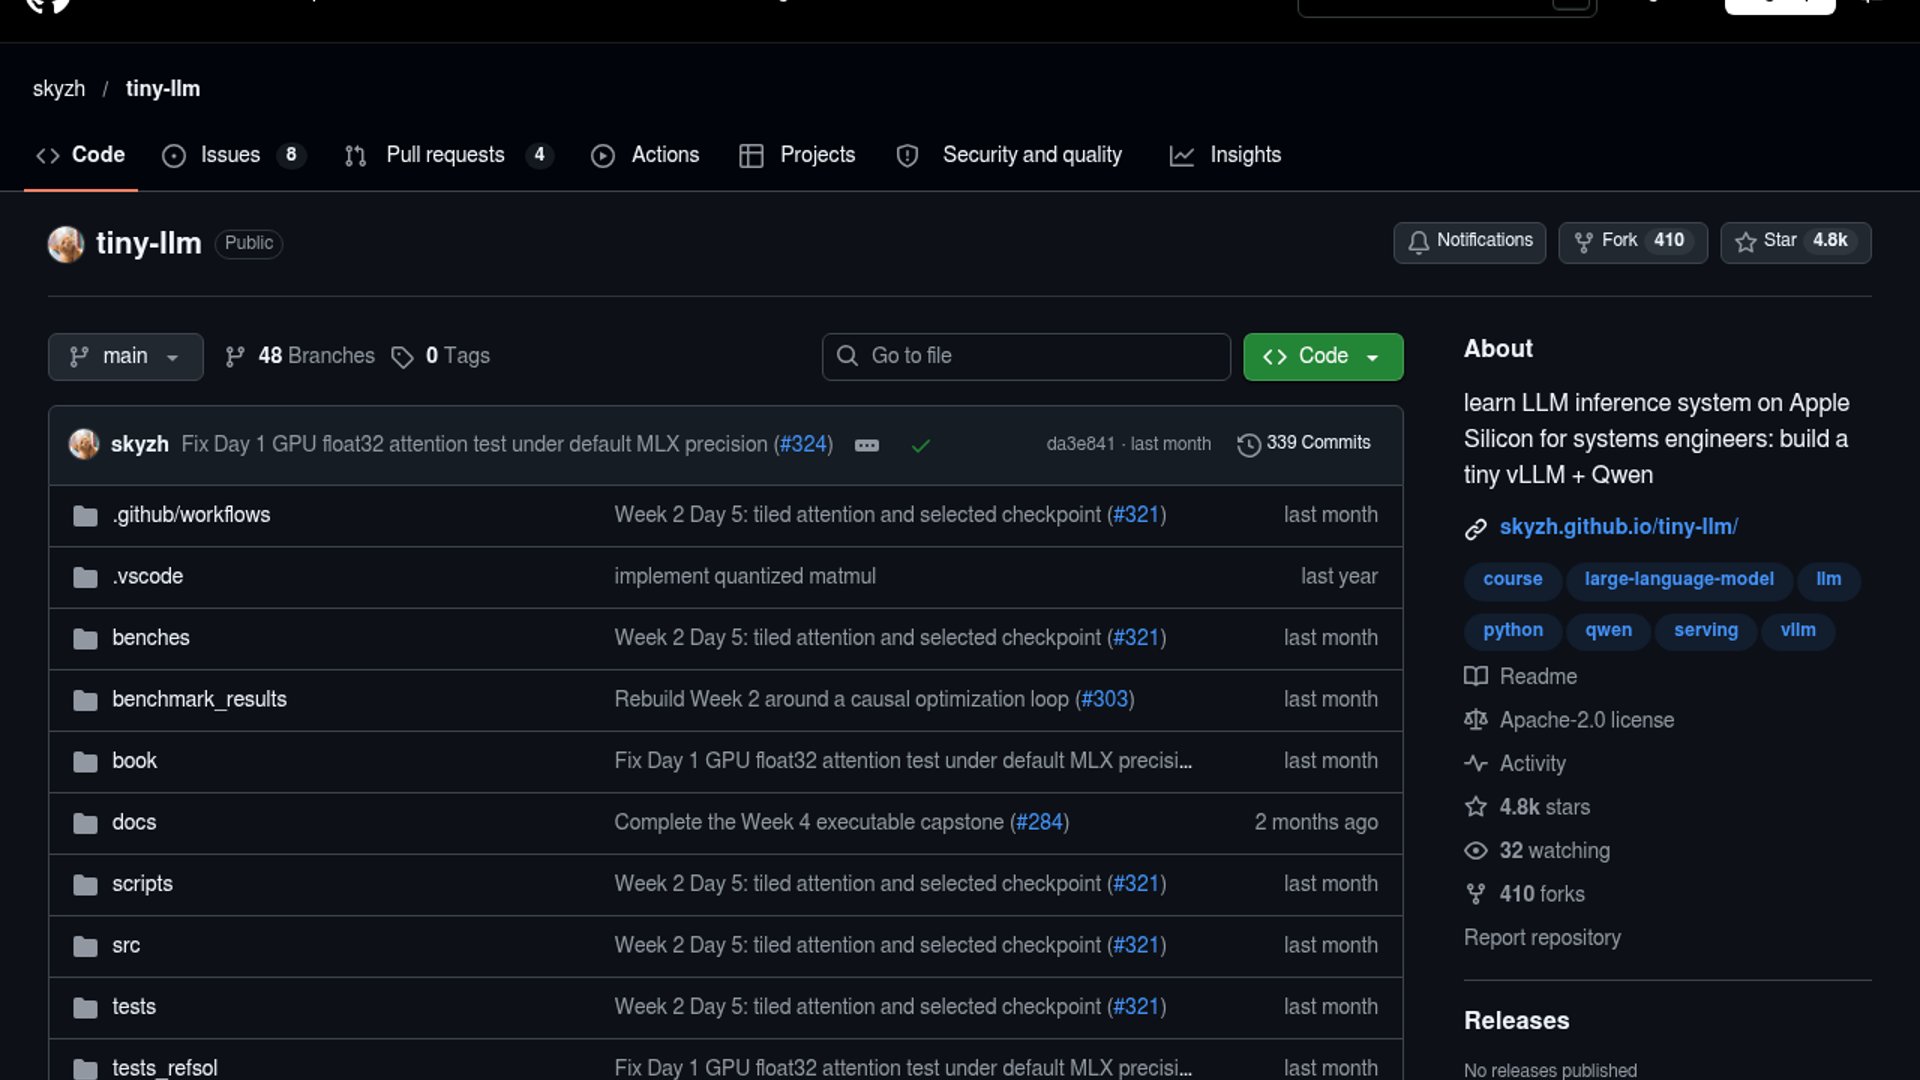This screenshot has height=1080, width=1920.
Task: Click the skyzh owner link in breadcrumb
Action: [59, 89]
